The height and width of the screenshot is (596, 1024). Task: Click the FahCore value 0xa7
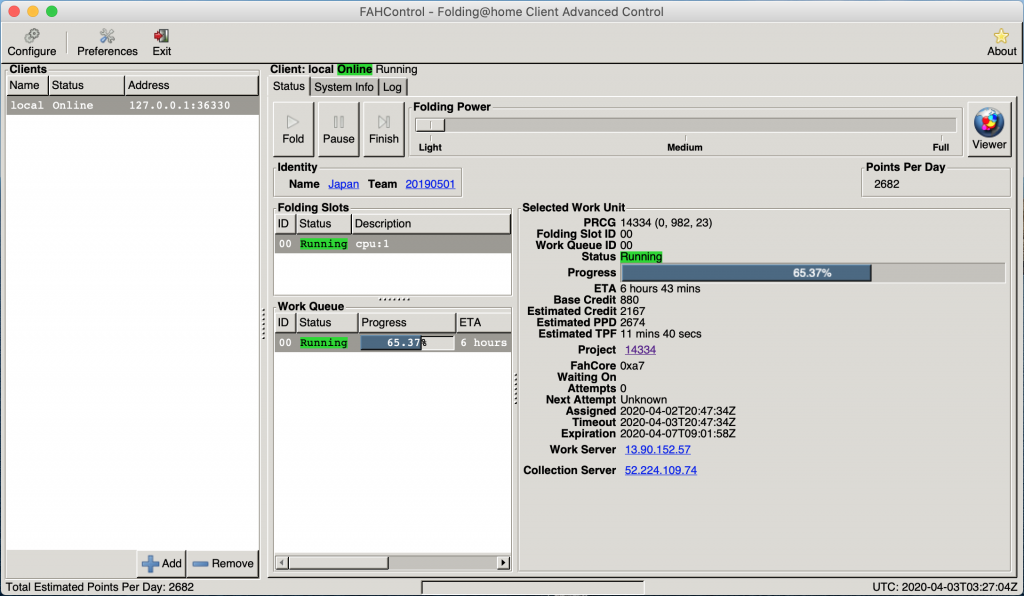point(632,366)
